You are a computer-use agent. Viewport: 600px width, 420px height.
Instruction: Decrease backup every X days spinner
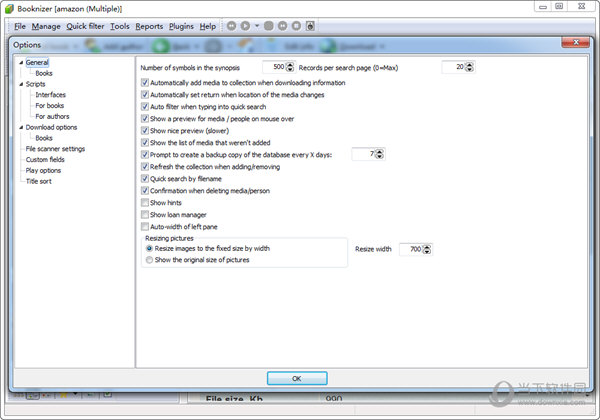tap(380, 156)
